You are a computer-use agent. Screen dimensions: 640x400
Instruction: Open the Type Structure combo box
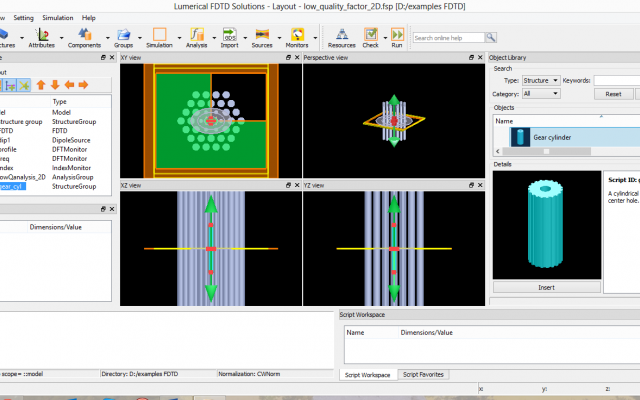click(x=541, y=80)
